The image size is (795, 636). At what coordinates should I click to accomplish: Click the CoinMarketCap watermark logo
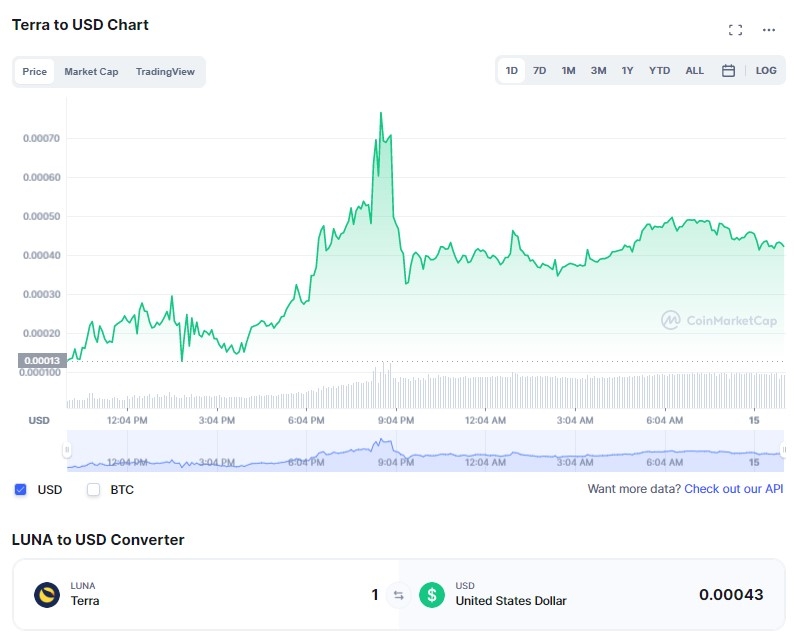coord(719,321)
